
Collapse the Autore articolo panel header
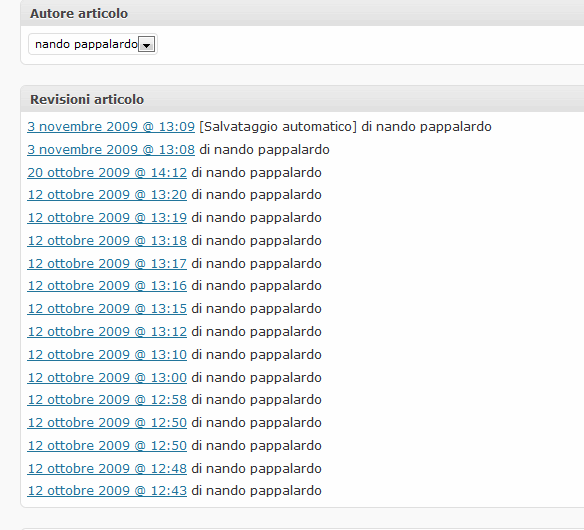pos(302,13)
